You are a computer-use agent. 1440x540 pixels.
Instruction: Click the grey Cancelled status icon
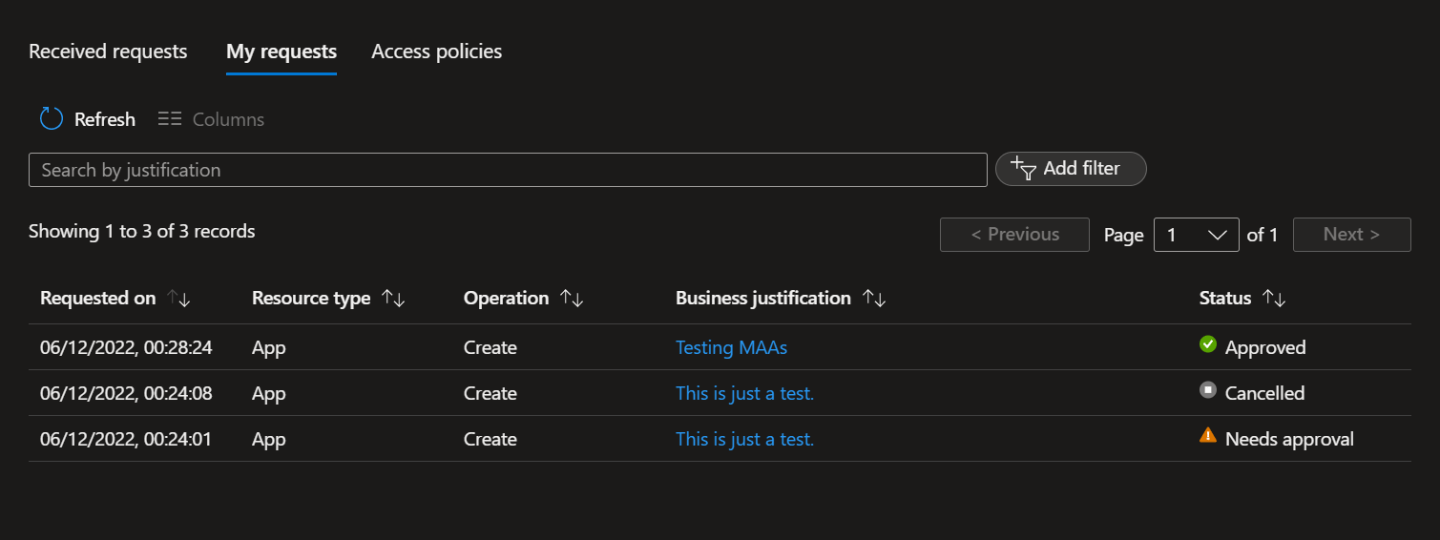click(x=1208, y=391)
